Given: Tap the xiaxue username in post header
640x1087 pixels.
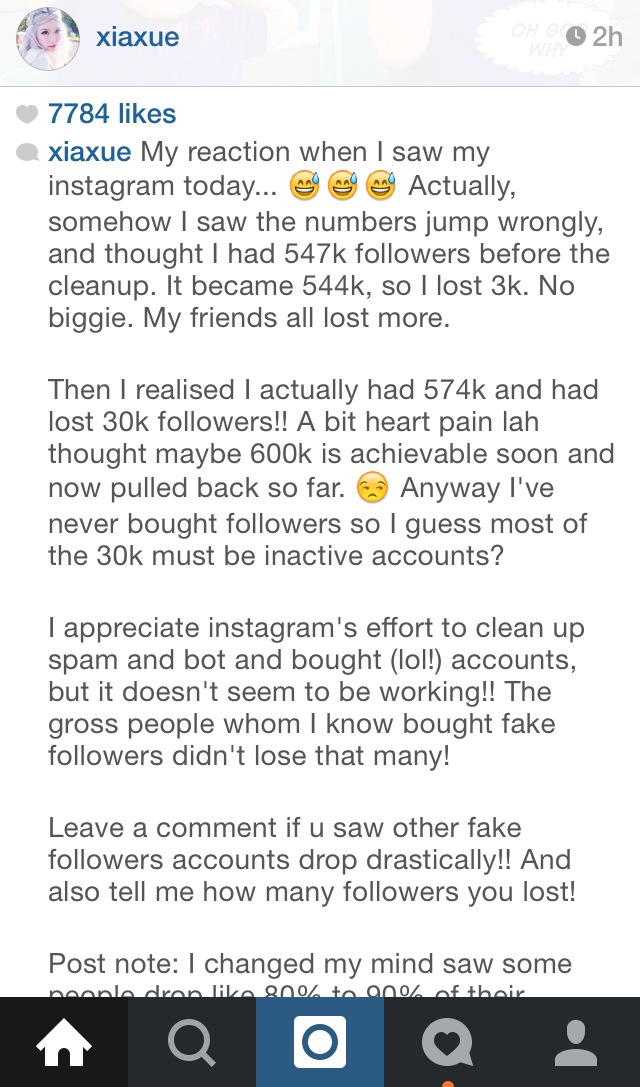Looking at the screenshot, I should point(137,38).
